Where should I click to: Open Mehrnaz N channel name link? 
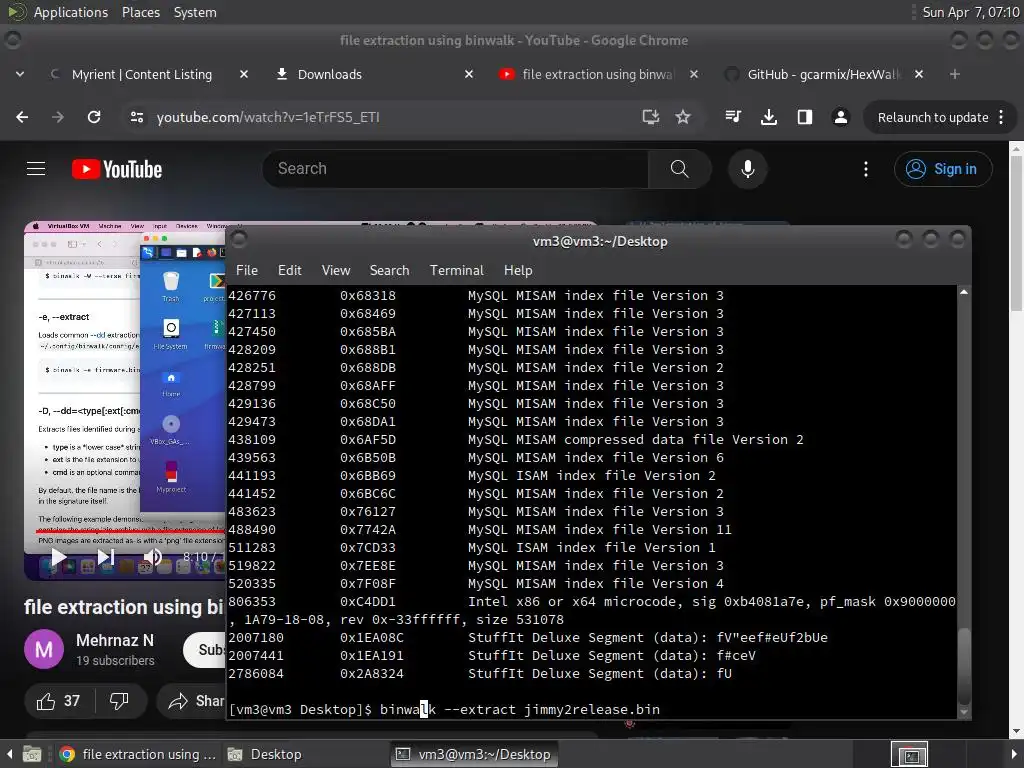tap(115, 641)
